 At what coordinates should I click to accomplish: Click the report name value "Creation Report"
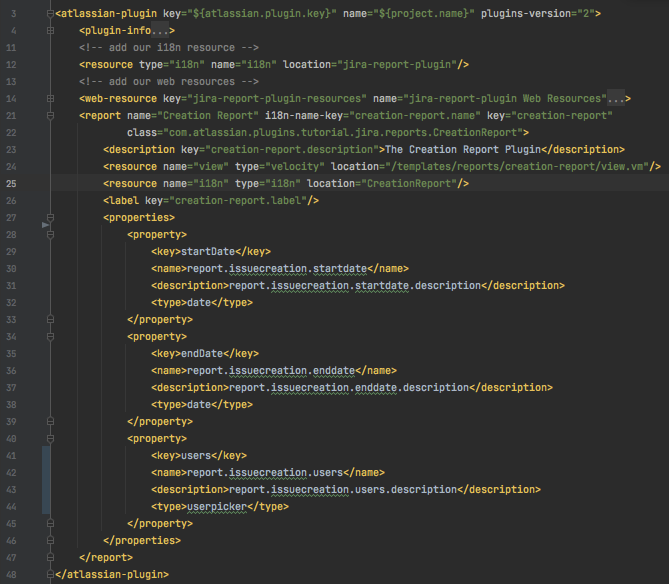coord(208,116)
